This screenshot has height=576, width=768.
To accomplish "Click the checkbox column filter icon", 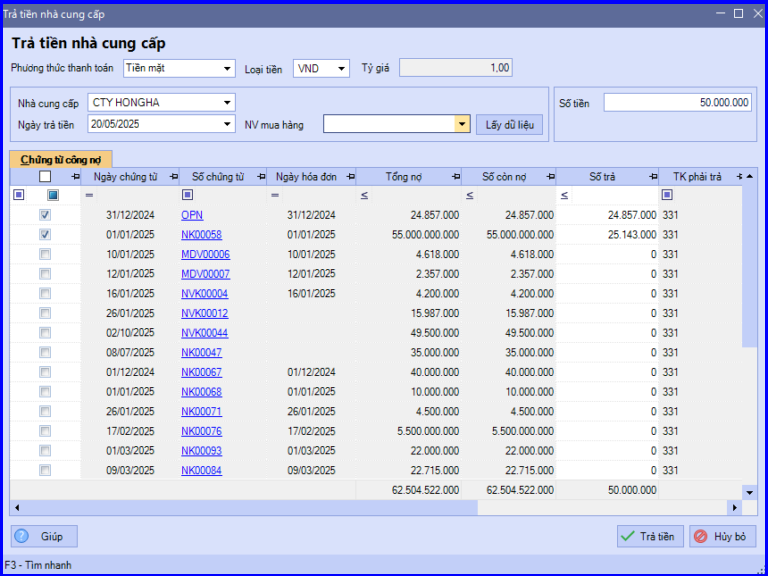I will tap(53, 195).
